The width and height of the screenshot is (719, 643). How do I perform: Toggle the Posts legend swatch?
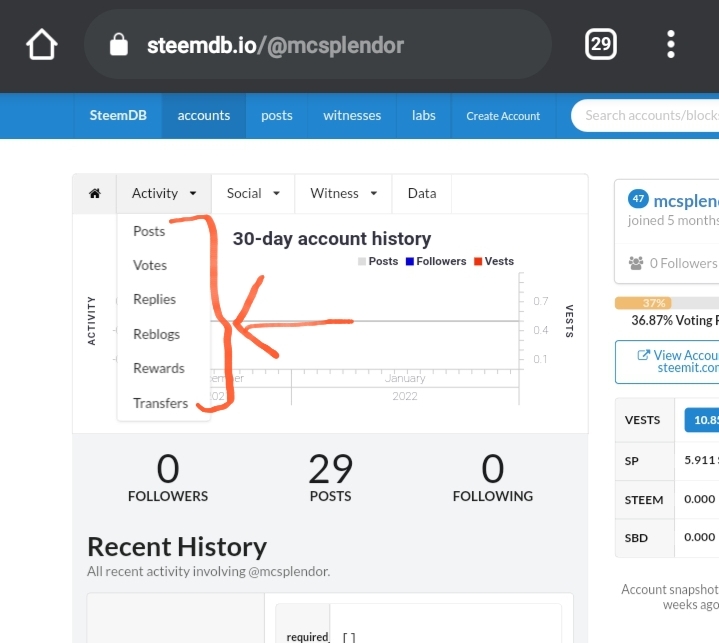(362, 261)
